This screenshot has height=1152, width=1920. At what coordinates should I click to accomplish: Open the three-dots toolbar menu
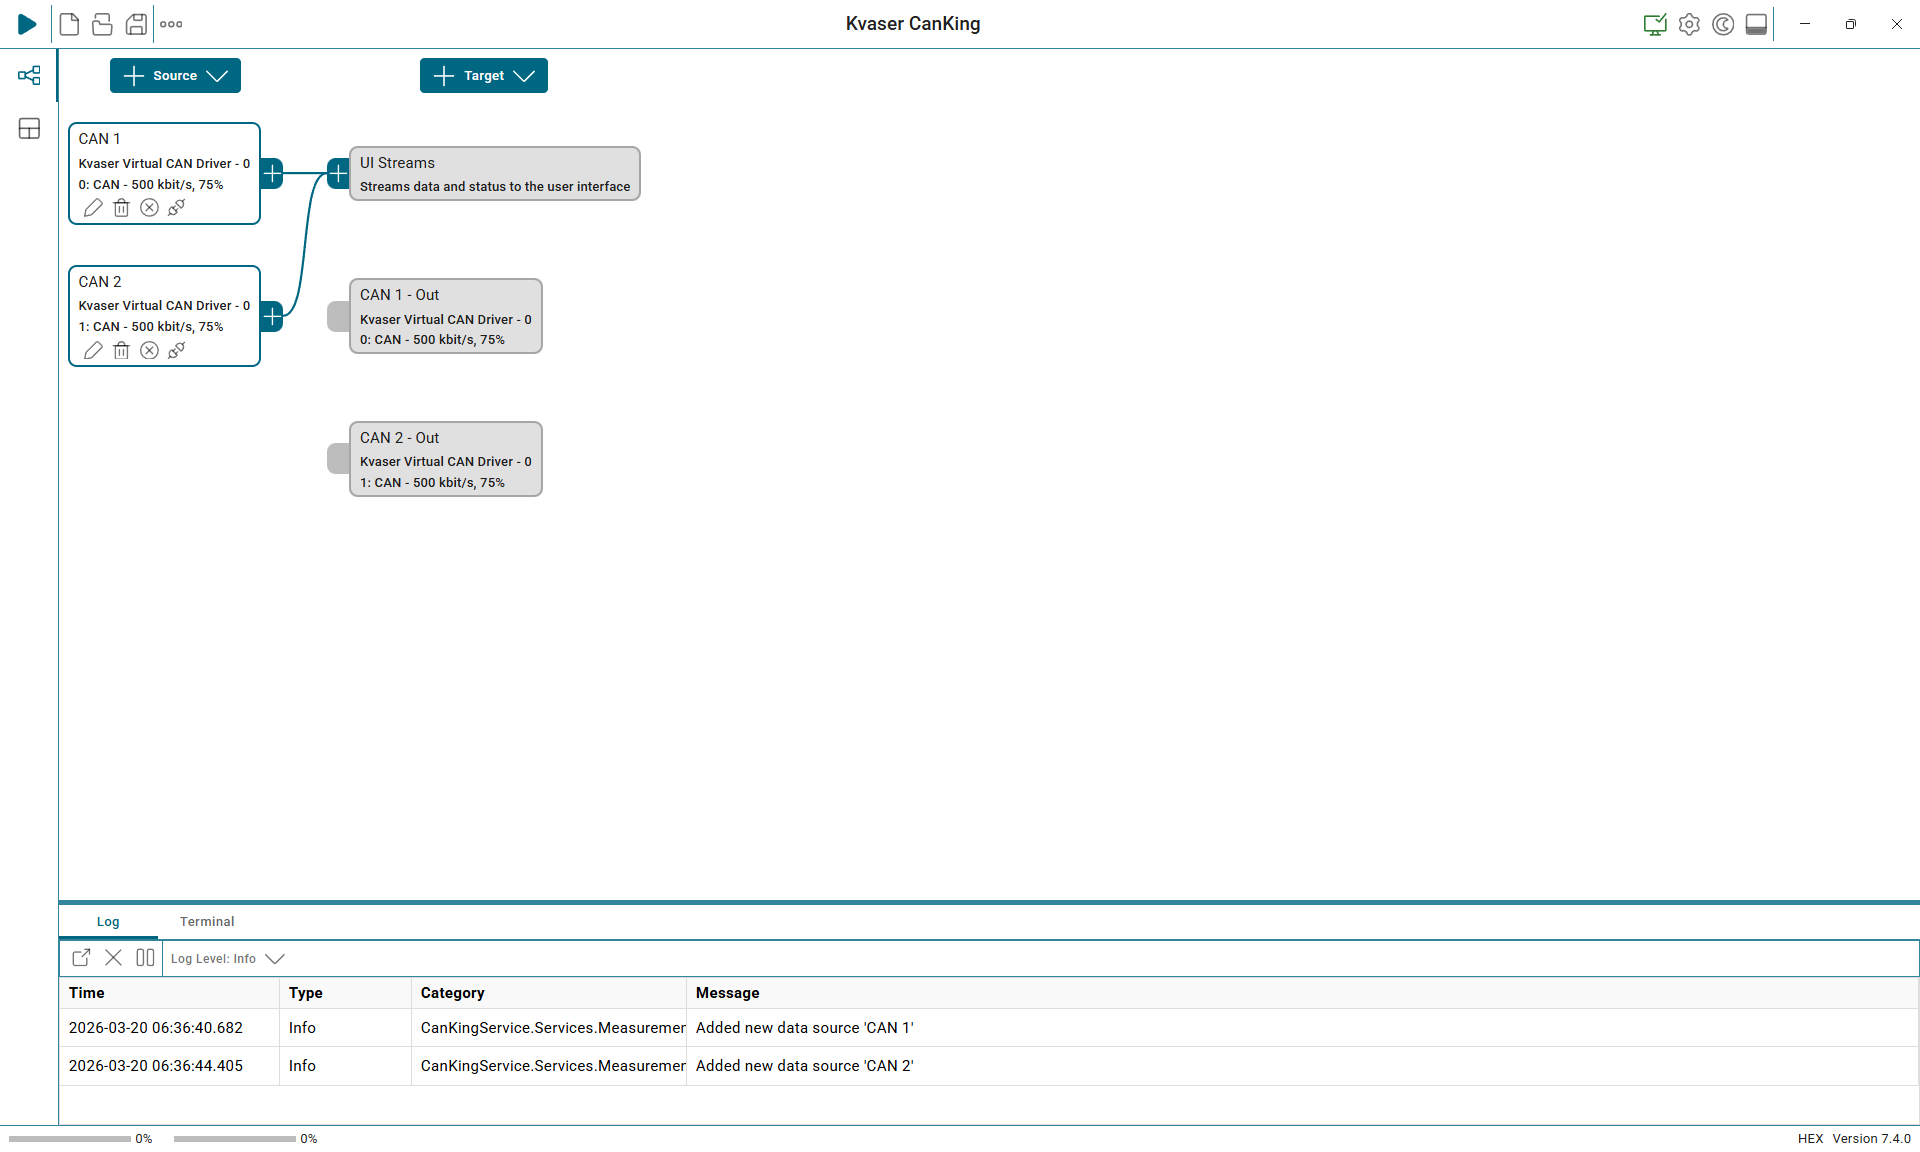[171, 24]
